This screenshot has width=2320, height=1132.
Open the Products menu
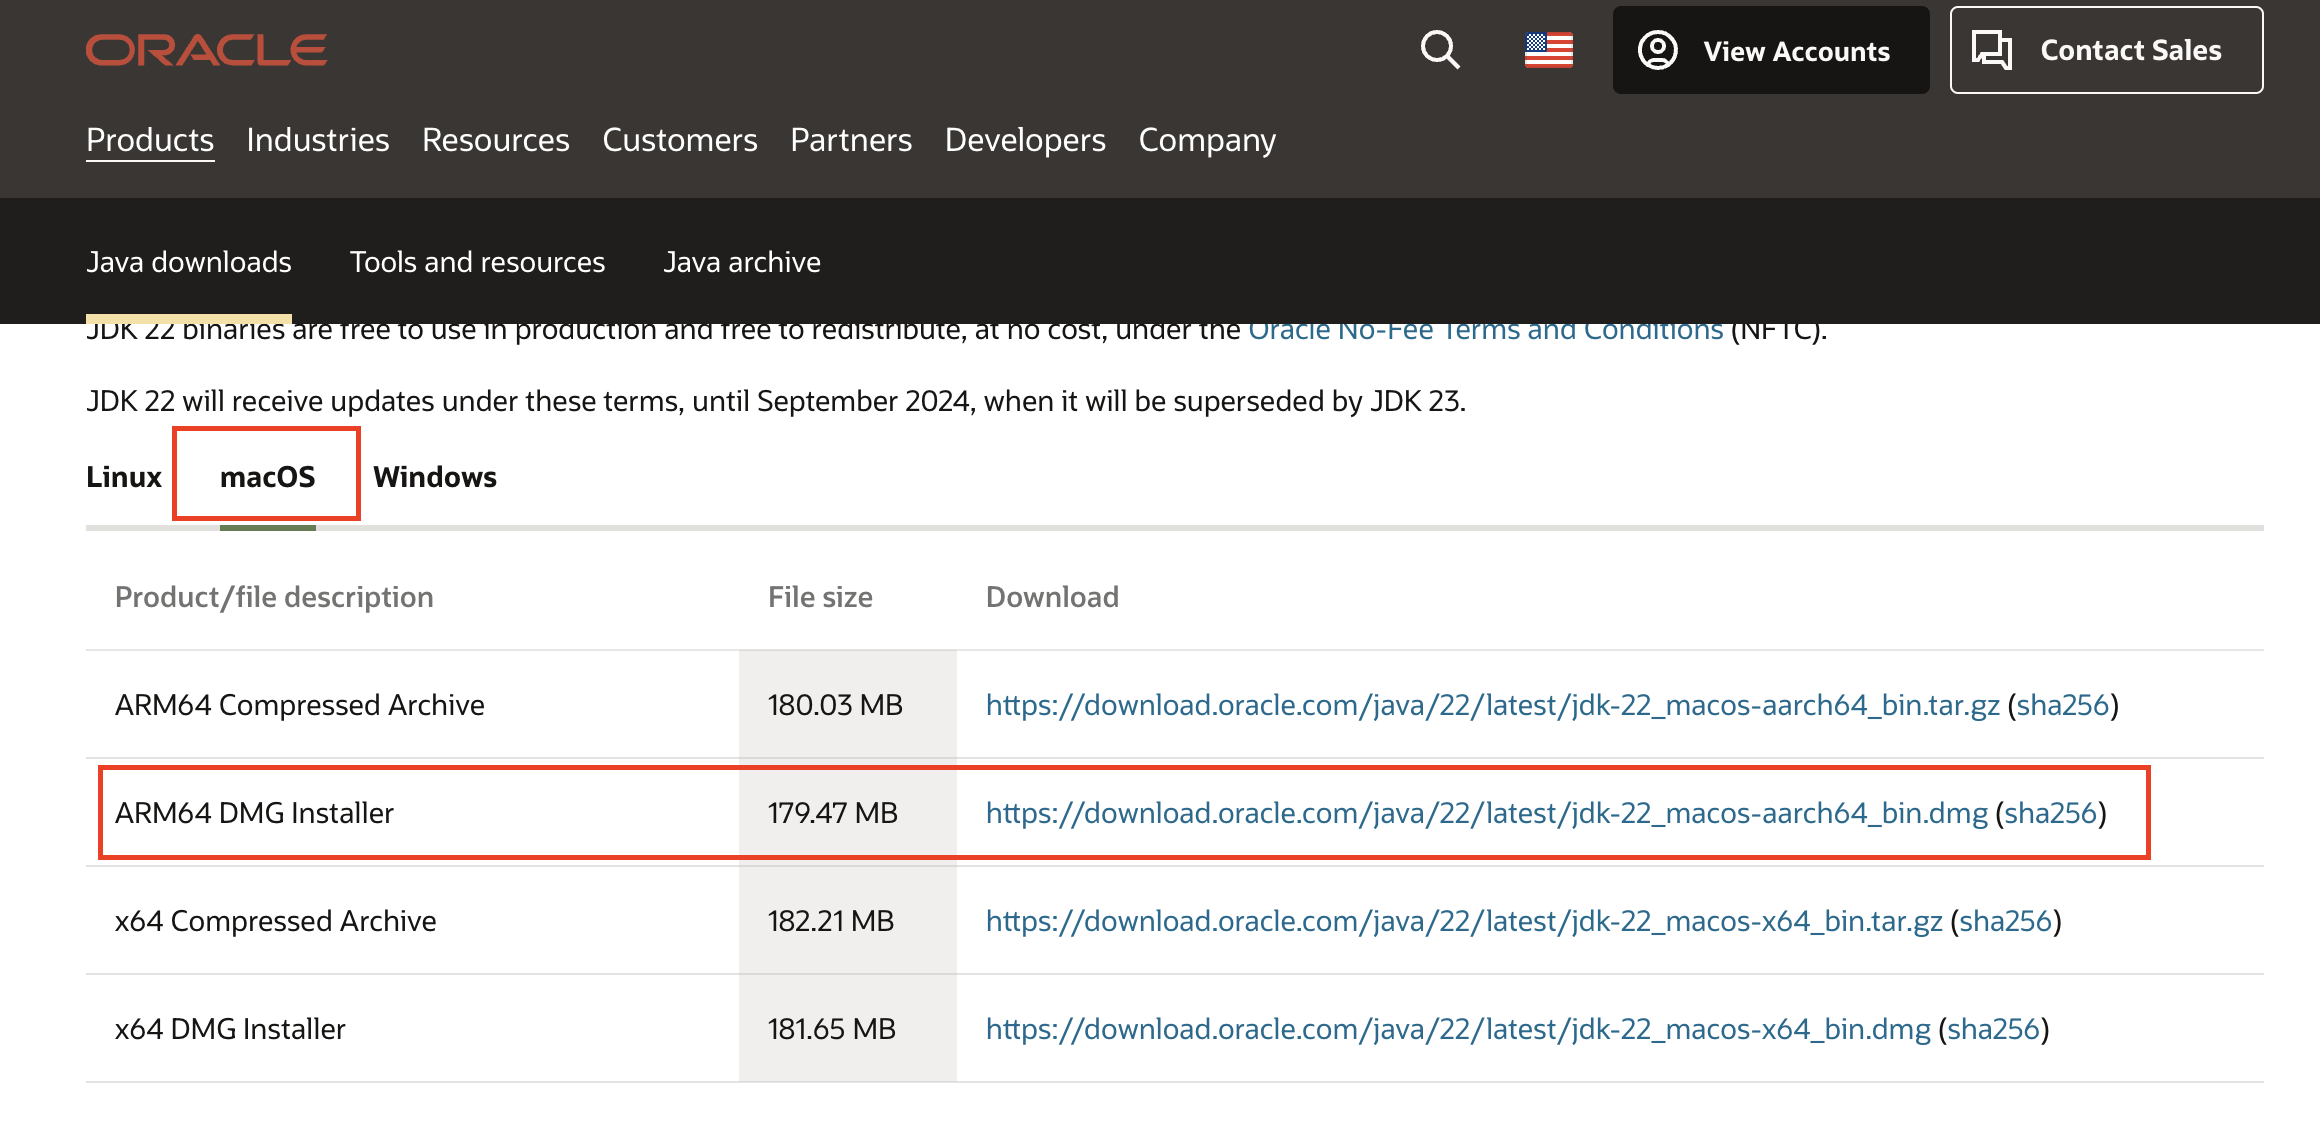coord(150,140)
